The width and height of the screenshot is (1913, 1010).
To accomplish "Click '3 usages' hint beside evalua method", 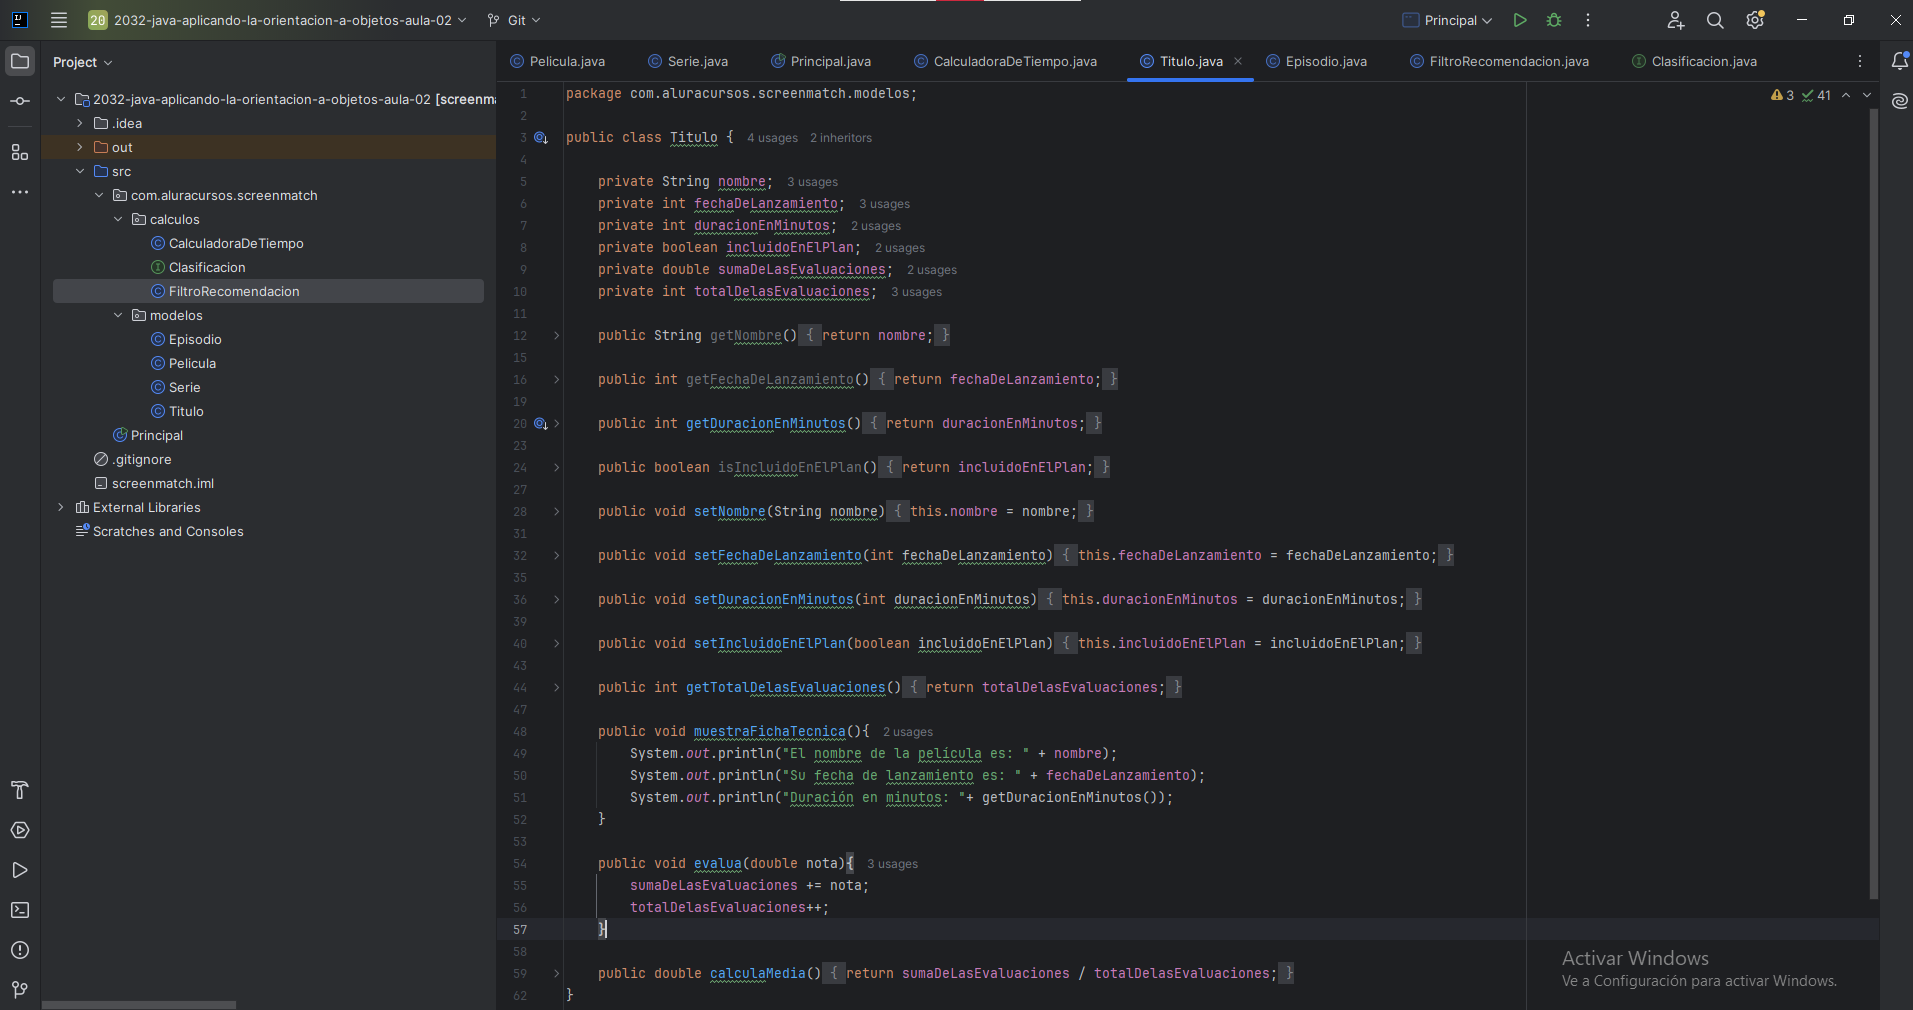I will tap(892, 864).
